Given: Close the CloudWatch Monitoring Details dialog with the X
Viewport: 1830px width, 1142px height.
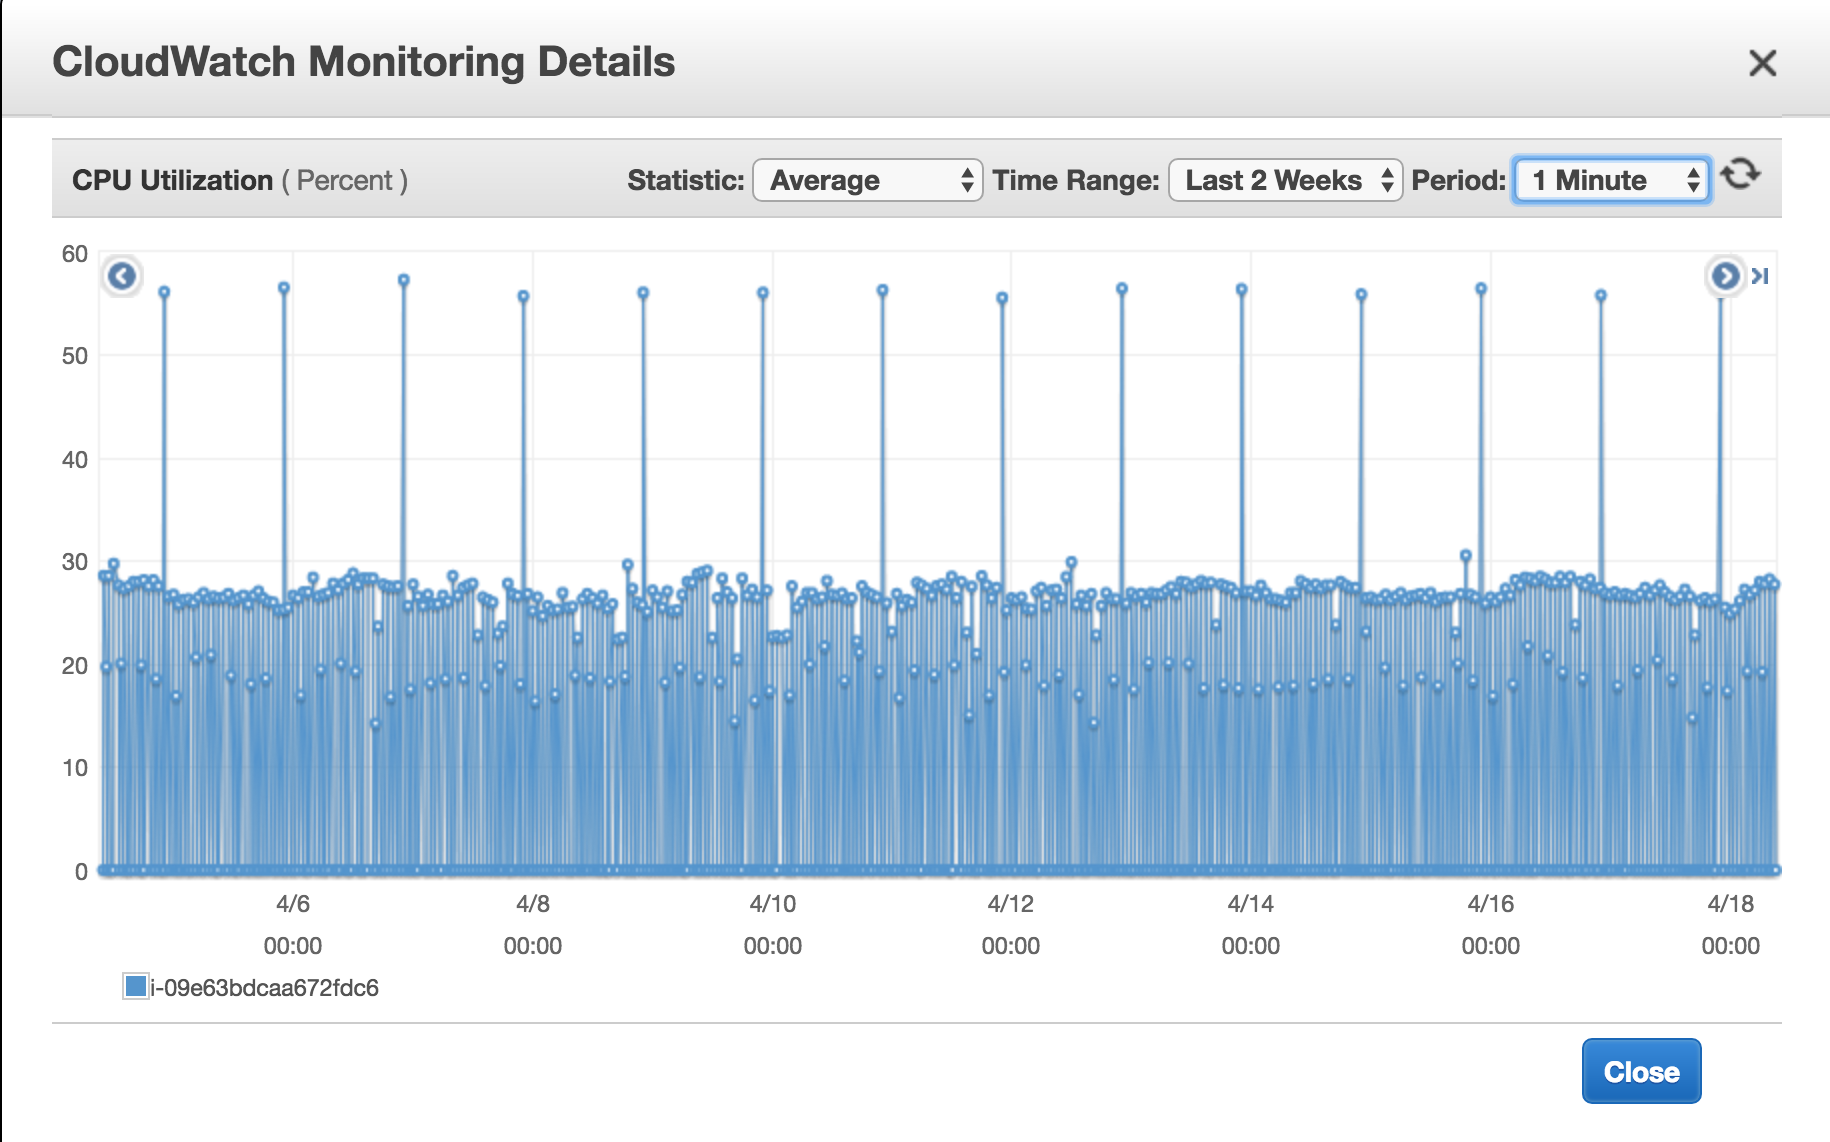Looking at the screenshot, I should point(1762,63).
